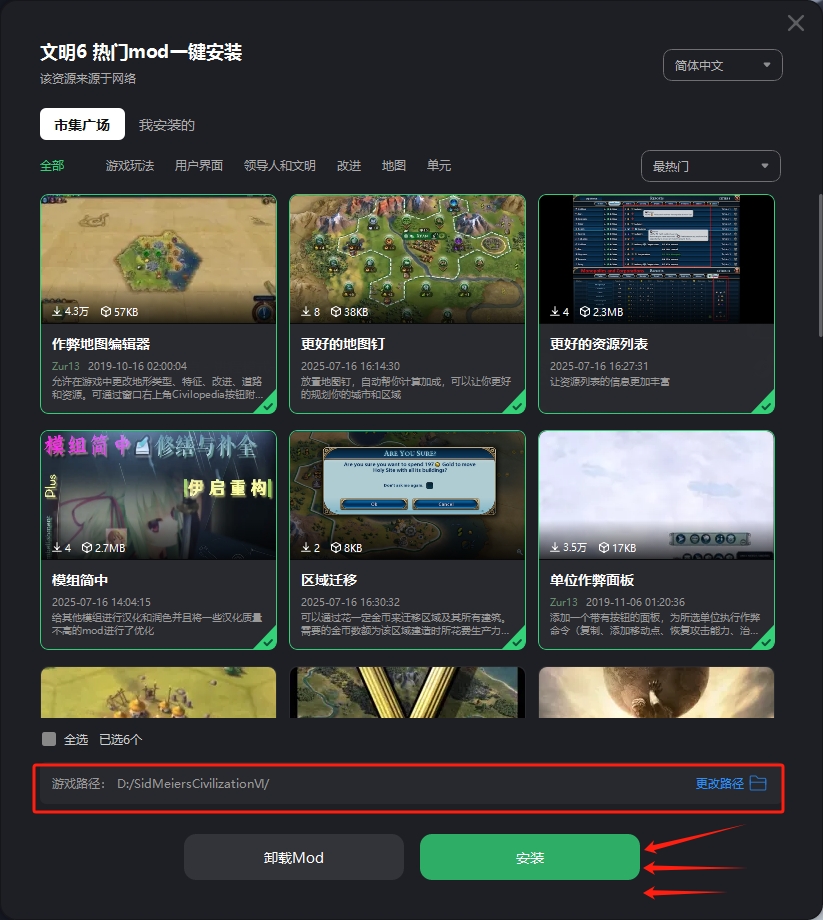Click the "更好的地图钉" mod title

coord(343,344)
